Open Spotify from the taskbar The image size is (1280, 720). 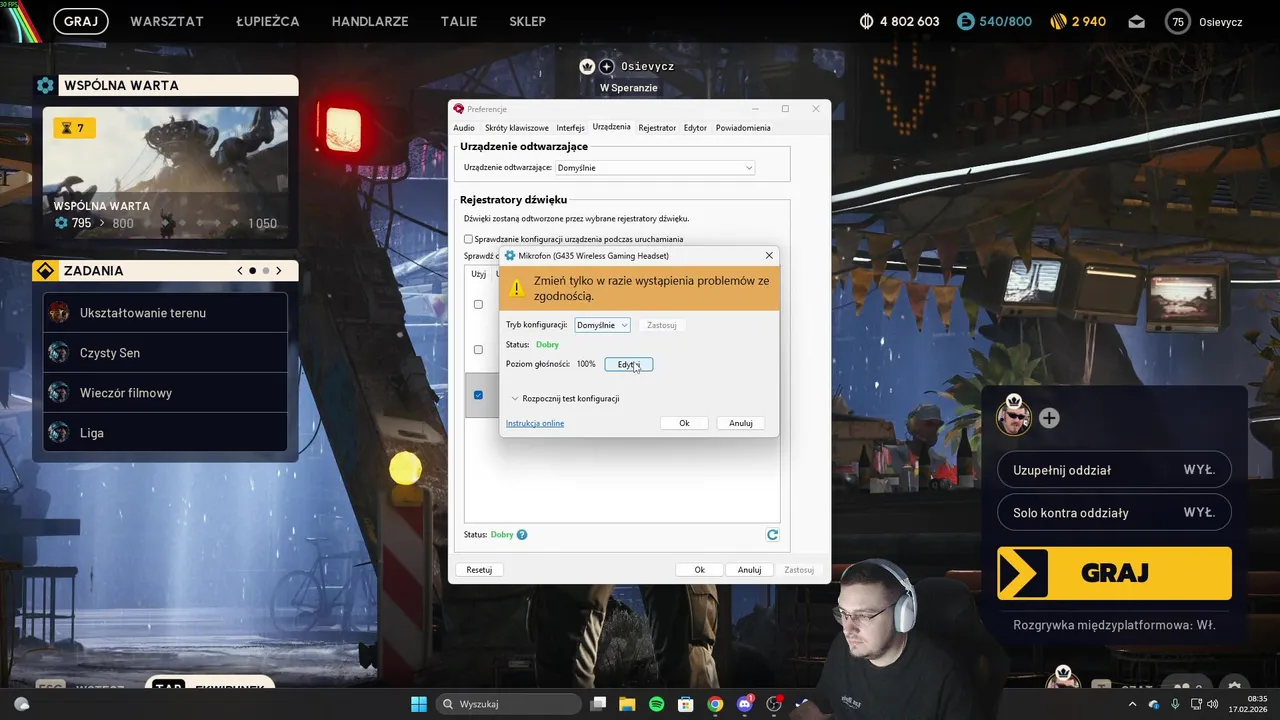click(657, 704)
